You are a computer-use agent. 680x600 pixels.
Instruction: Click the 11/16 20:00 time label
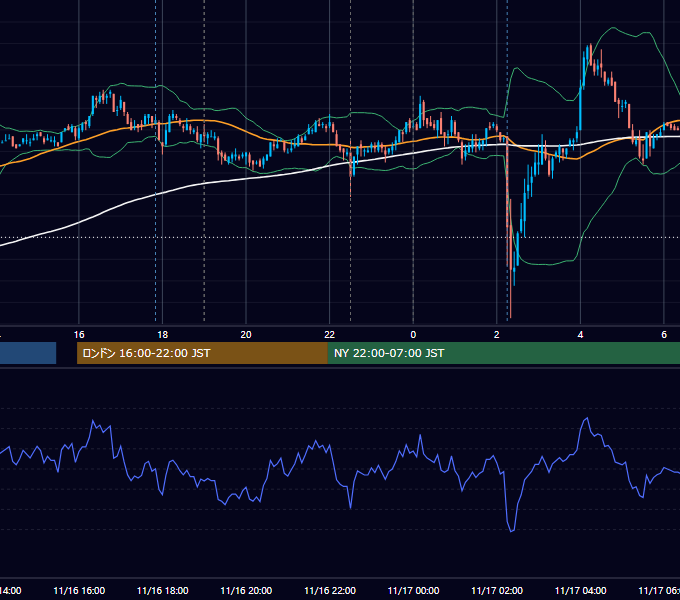click(x=246, y=590)
